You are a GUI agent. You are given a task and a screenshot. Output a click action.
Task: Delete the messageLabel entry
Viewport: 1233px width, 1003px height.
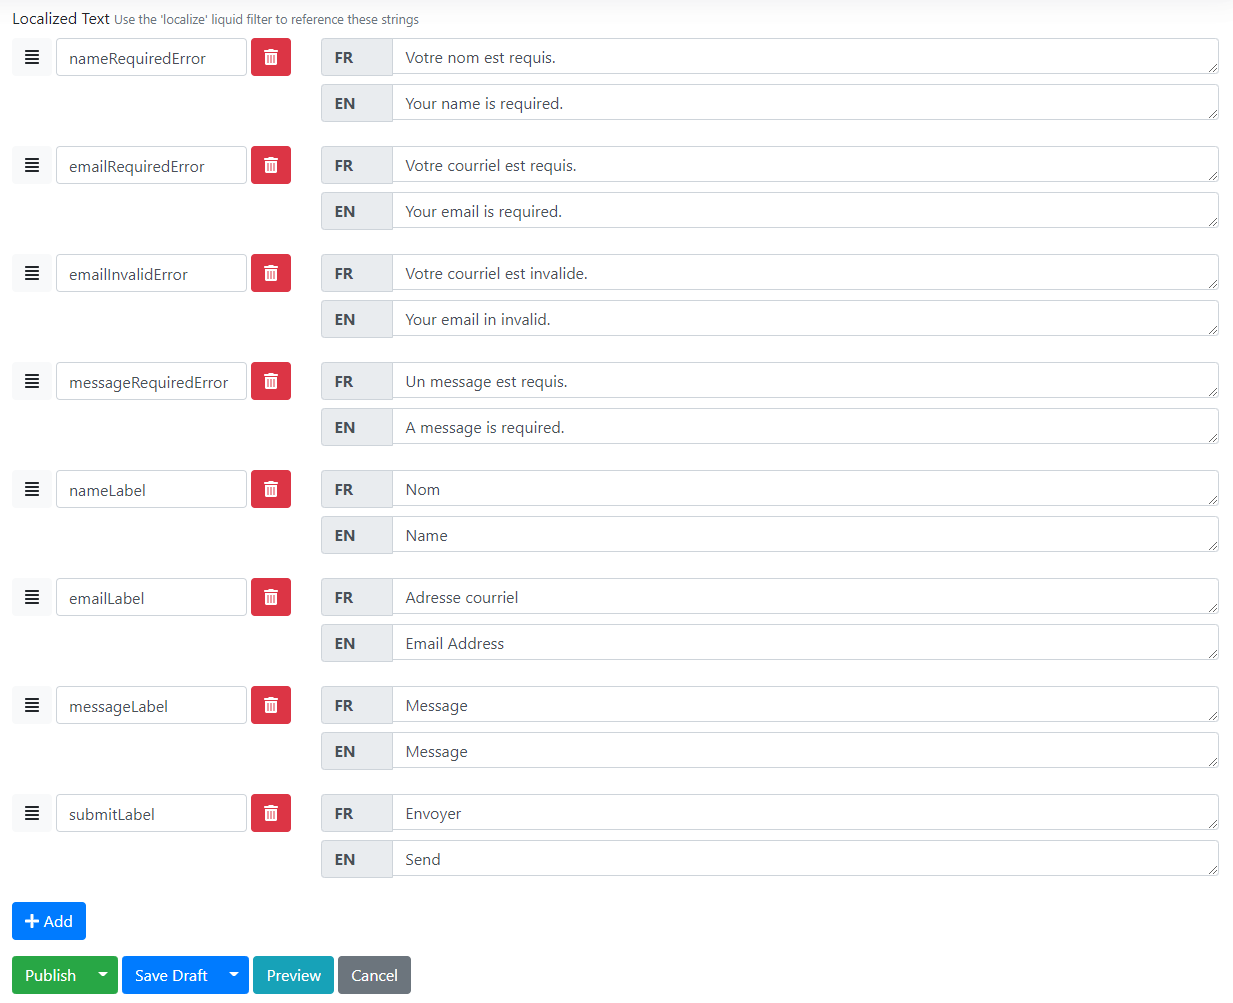coord(271,705)
